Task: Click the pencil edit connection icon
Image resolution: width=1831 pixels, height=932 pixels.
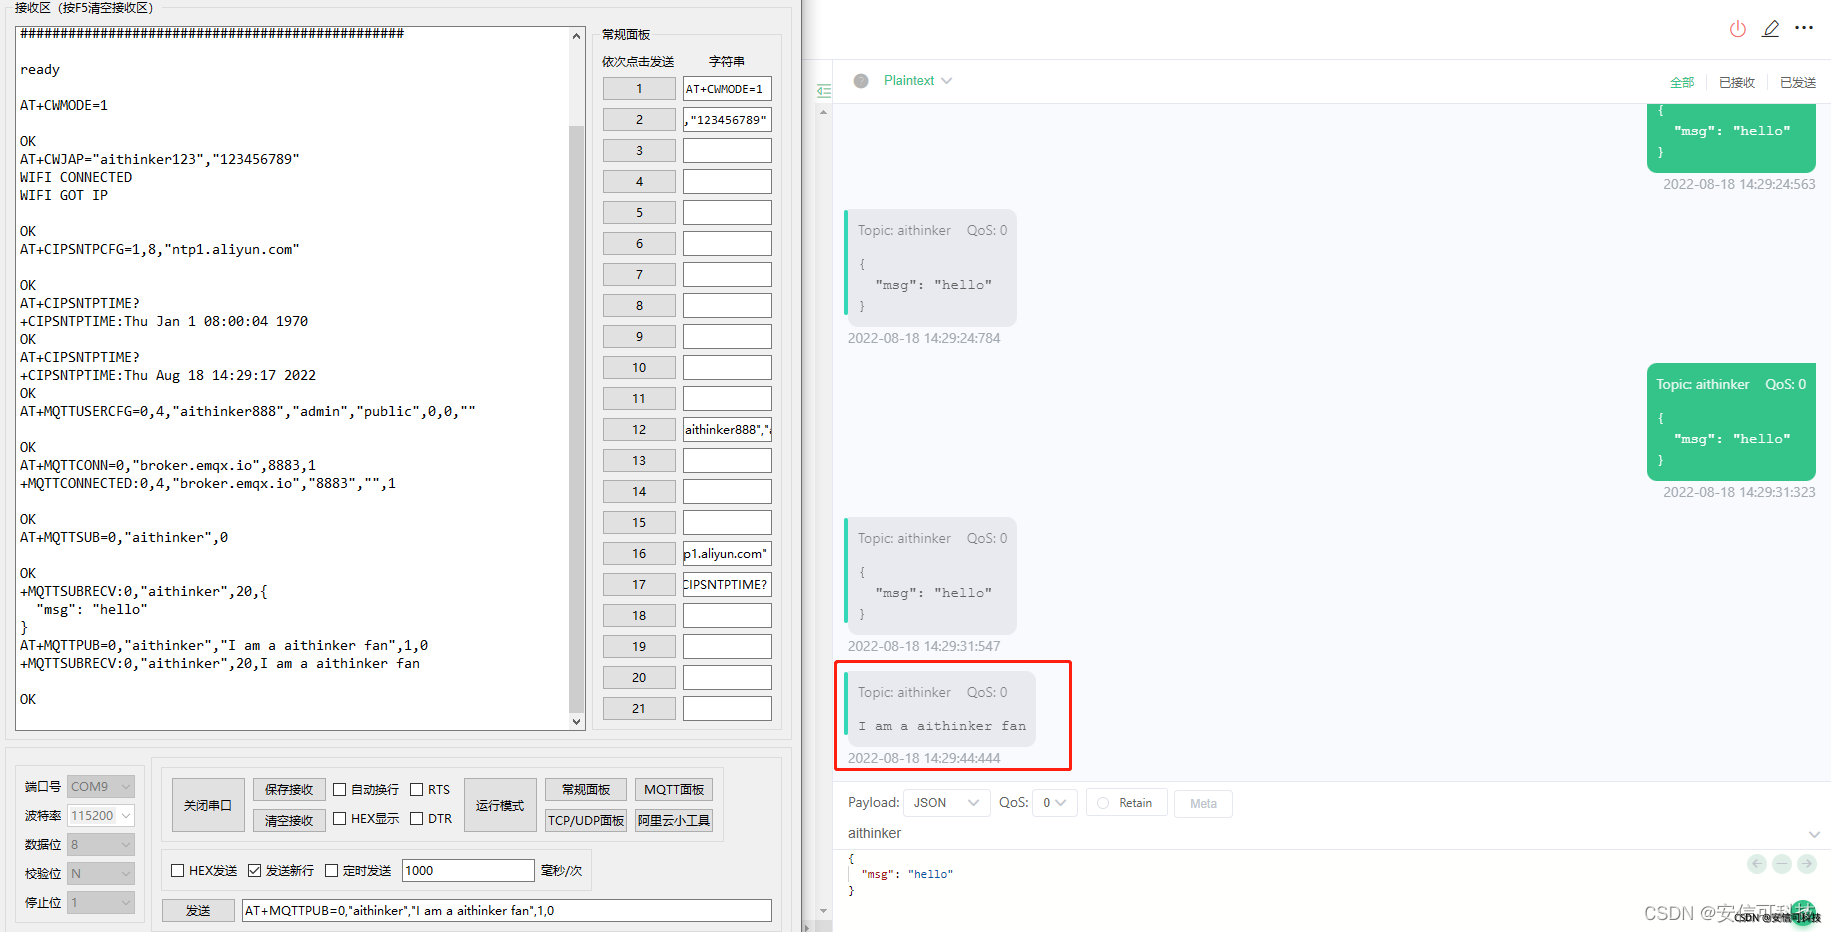Action: [x=1771, y=29]
